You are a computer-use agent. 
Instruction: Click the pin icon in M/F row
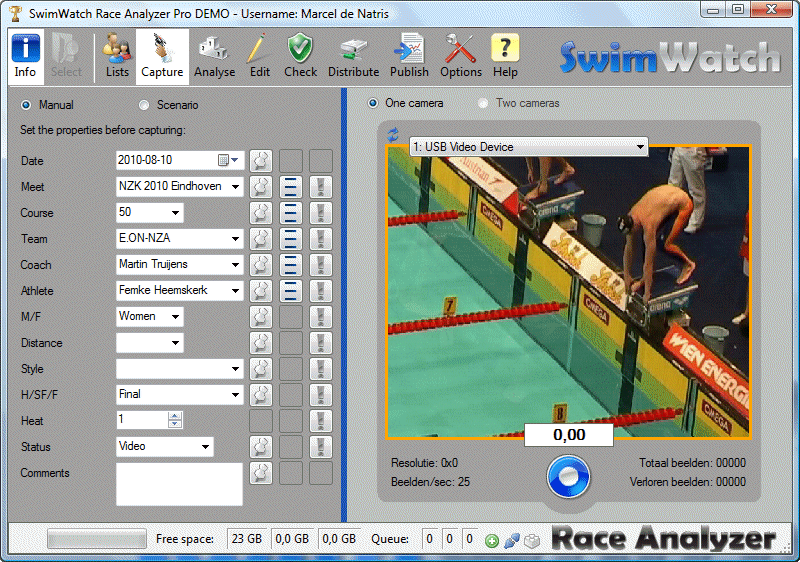coord(261,317)
